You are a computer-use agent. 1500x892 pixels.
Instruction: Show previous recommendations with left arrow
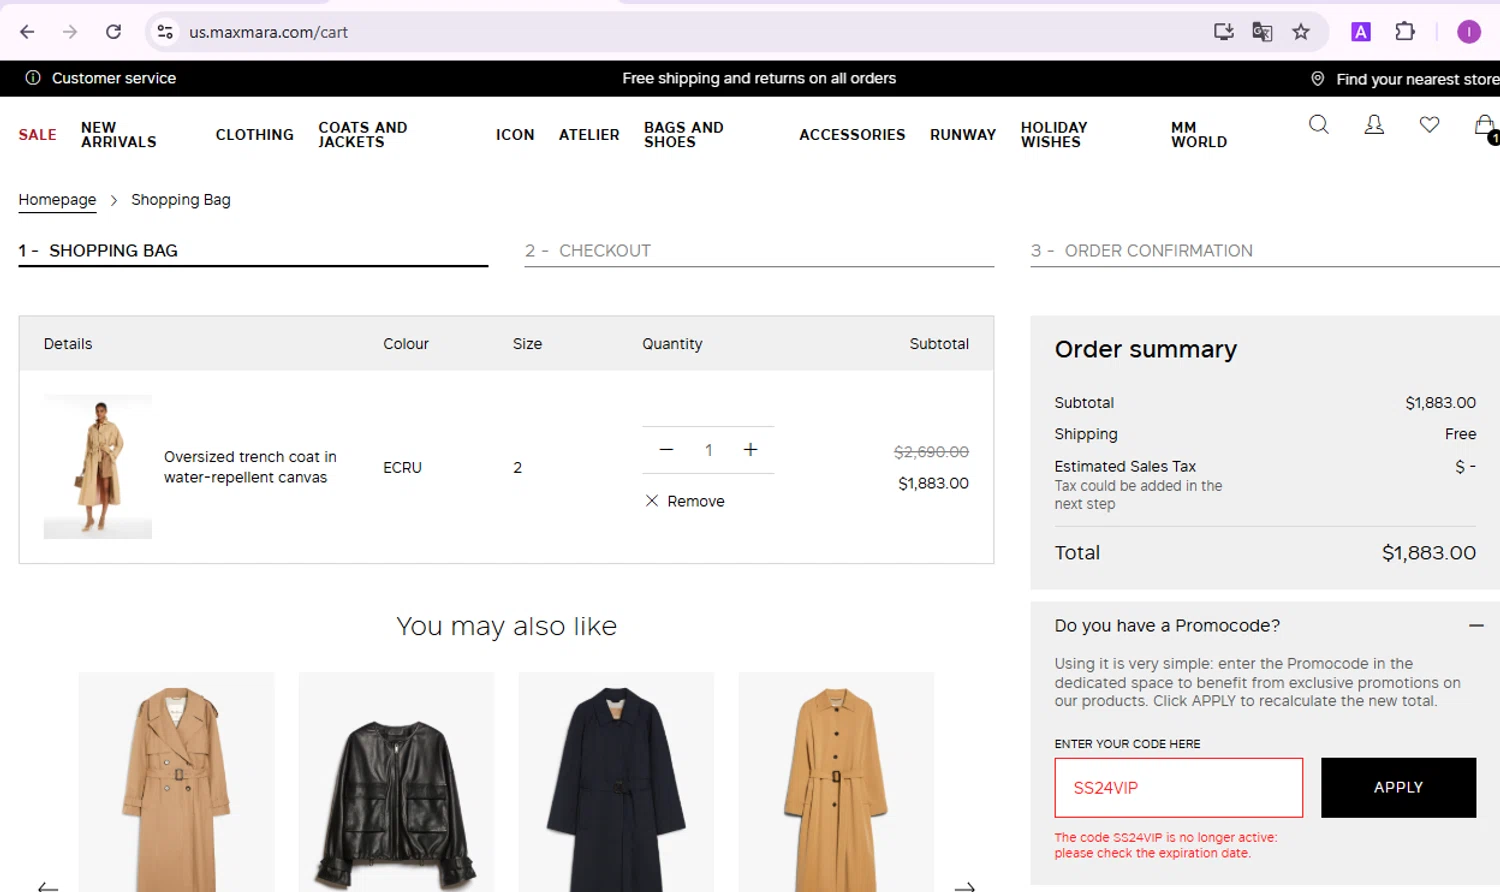coord(48,886)
